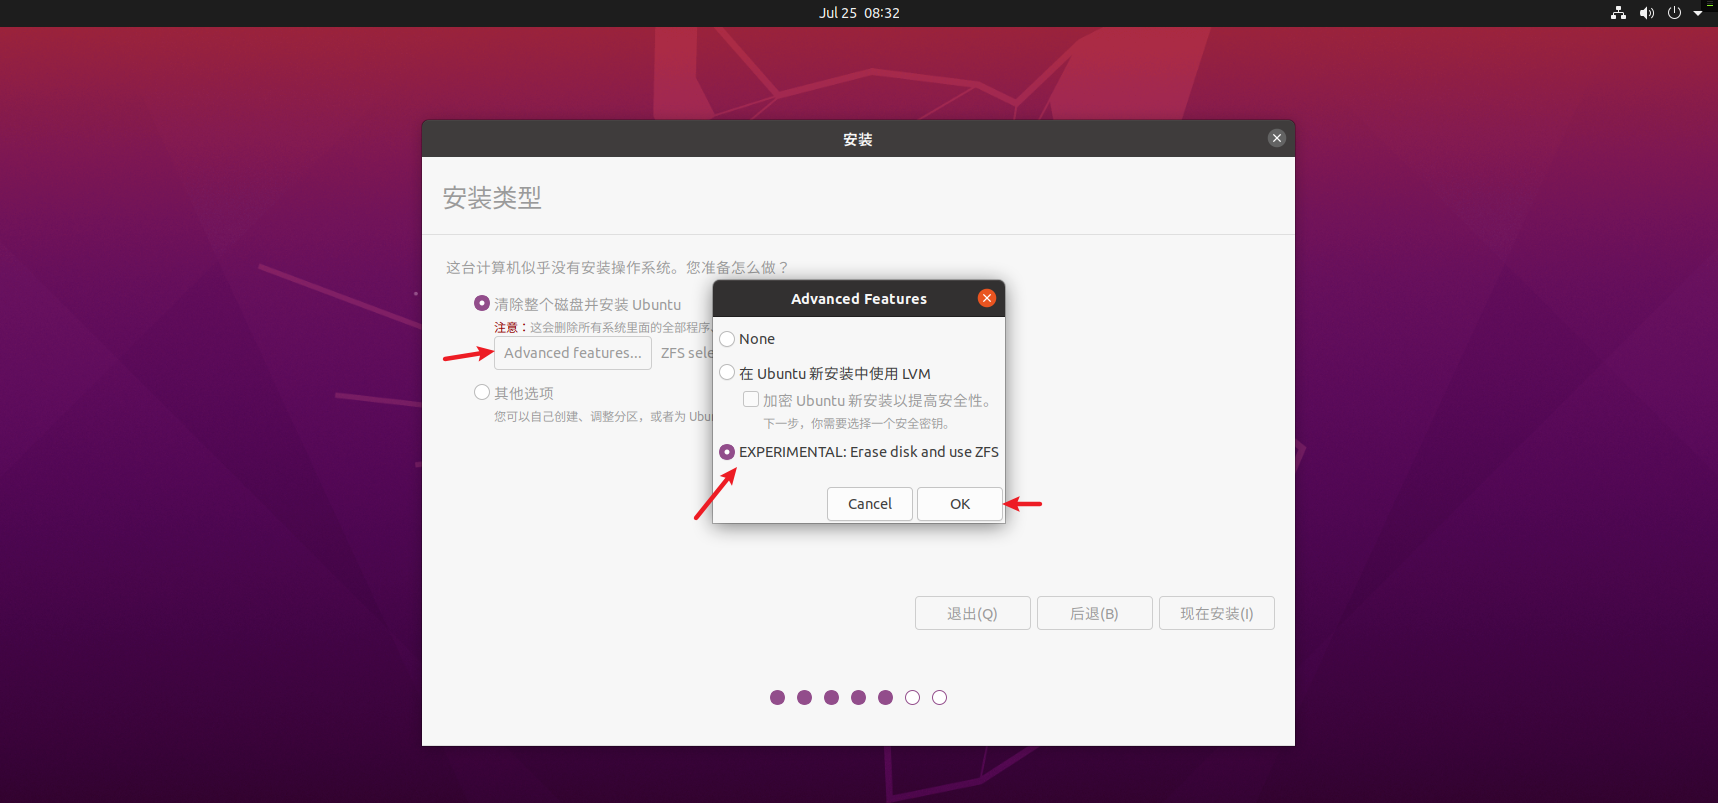Select 在 Ubuntu 新安装中使用 LVM option
The width and height of the screenshot is (1718, 803).
727,373
